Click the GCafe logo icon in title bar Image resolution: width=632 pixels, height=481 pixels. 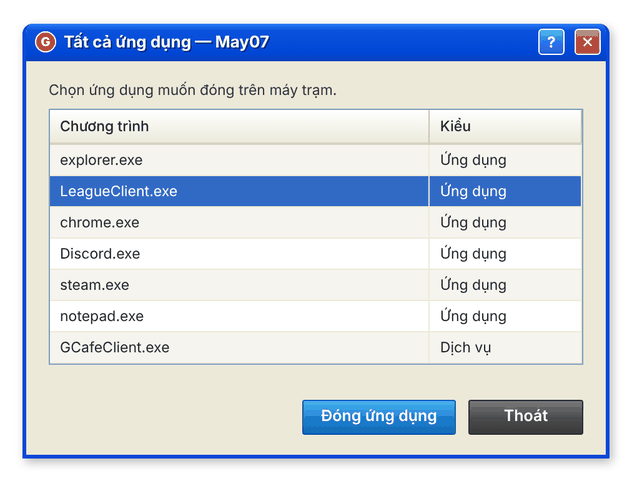[45, 42]
